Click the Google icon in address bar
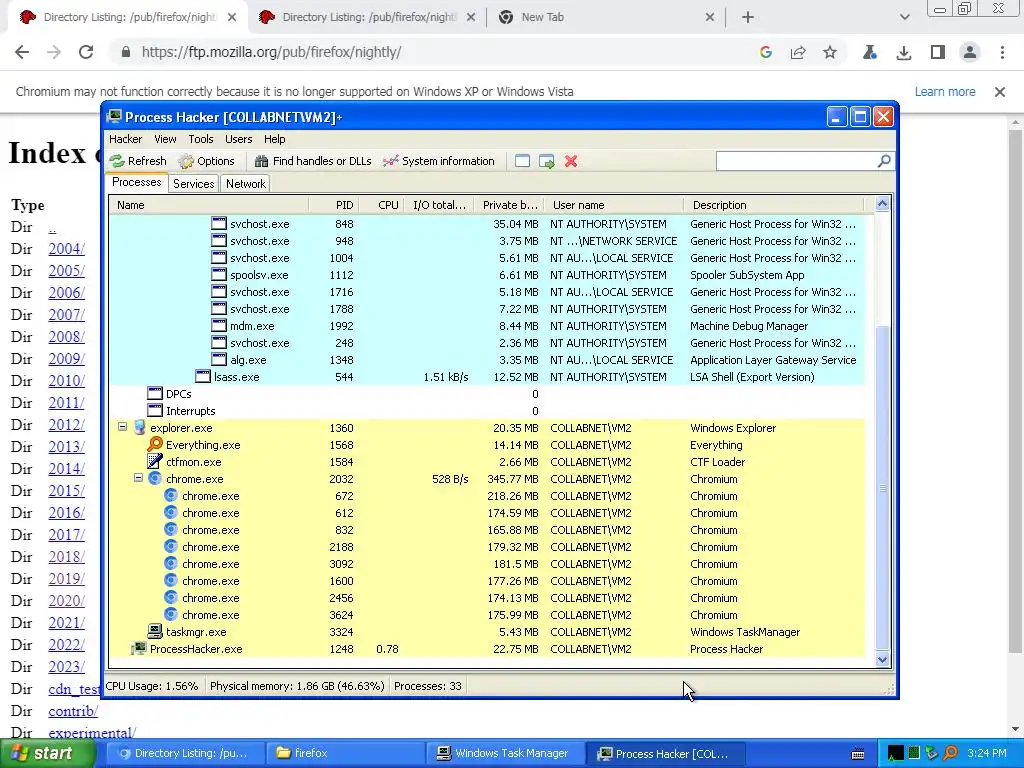Viewport: 1024px width, 768px height. pyautogui.click(x=766, y=52)
